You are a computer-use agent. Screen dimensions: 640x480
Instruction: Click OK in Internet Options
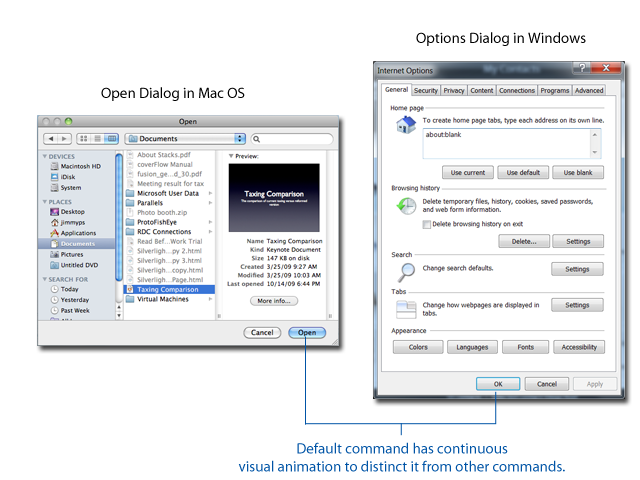pos(498,384)
